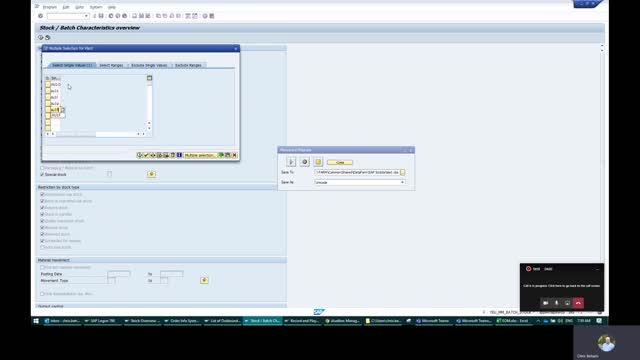Click the Find binoculars icon in main toolbar
Image resolution: width=640 pixels, height=360 pixels.
pos(141,16)
